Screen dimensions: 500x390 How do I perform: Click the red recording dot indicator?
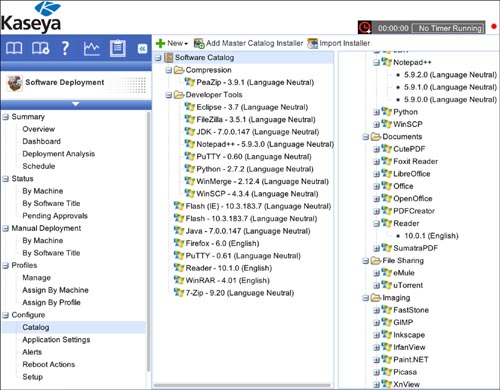tap(494, 26)
